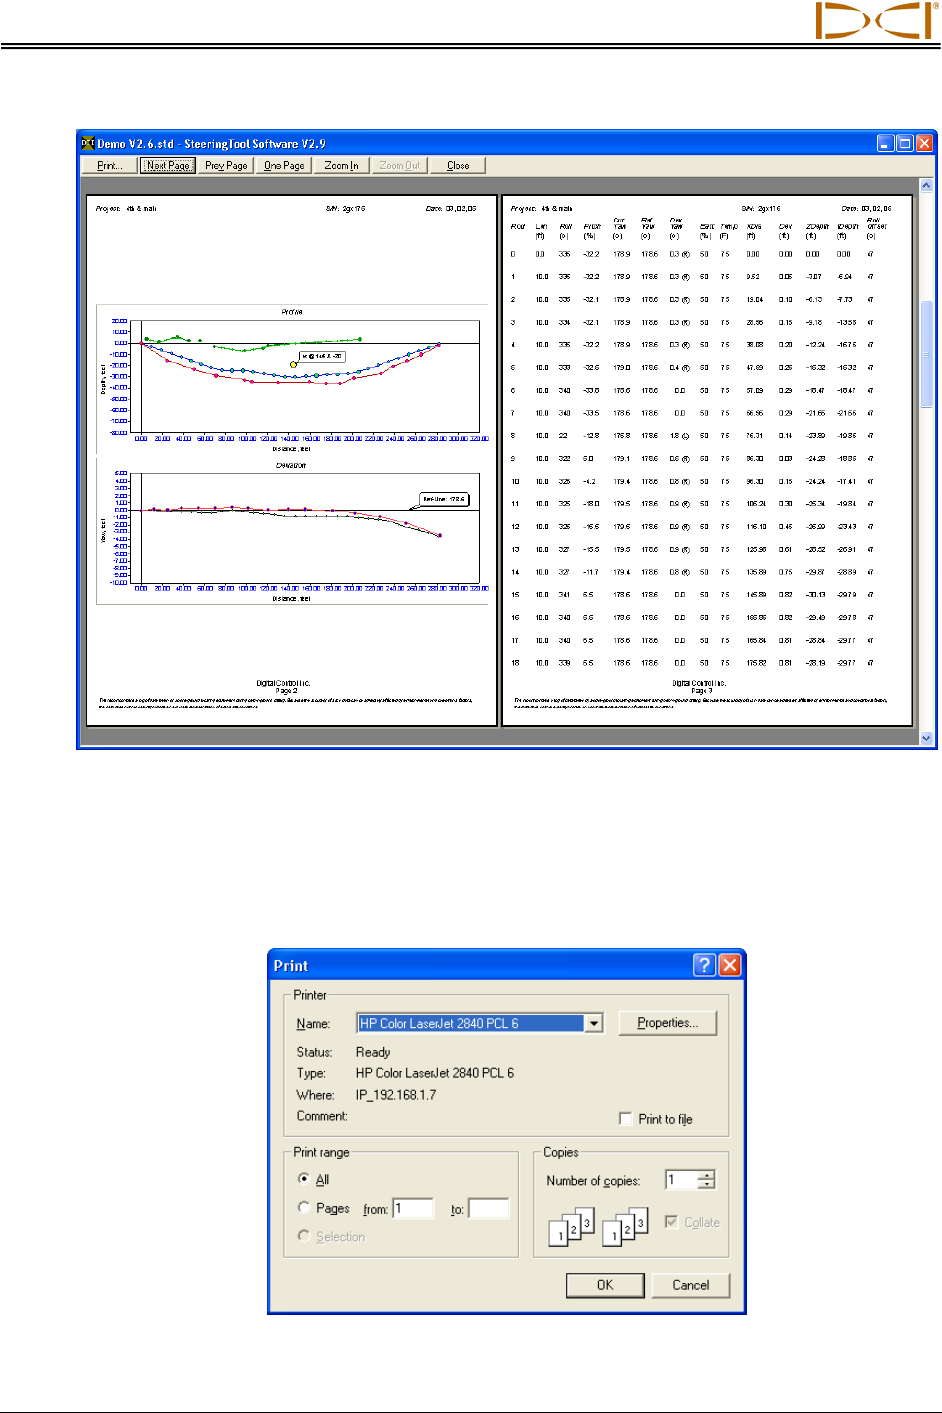Increase number of copies with up arrow

[x=707, y=1175]
